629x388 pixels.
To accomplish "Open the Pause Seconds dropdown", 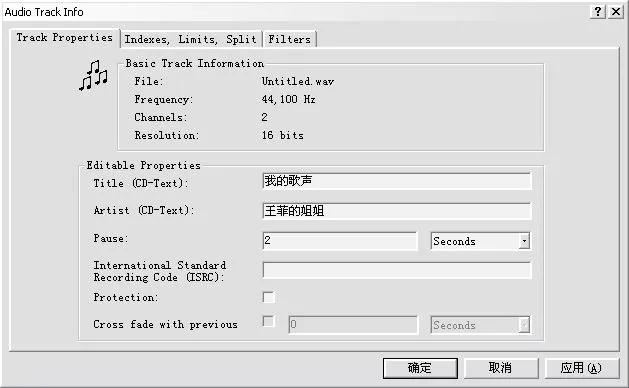I will click(524, 241).
